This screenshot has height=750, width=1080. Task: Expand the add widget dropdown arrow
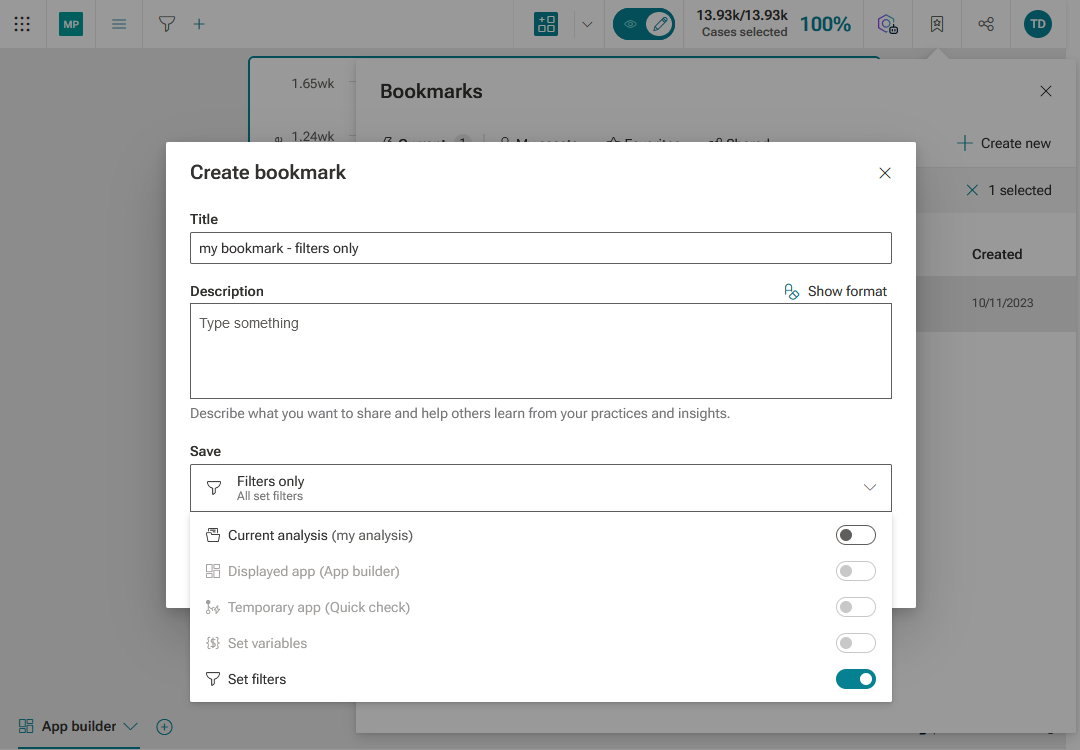click(588, 24)
